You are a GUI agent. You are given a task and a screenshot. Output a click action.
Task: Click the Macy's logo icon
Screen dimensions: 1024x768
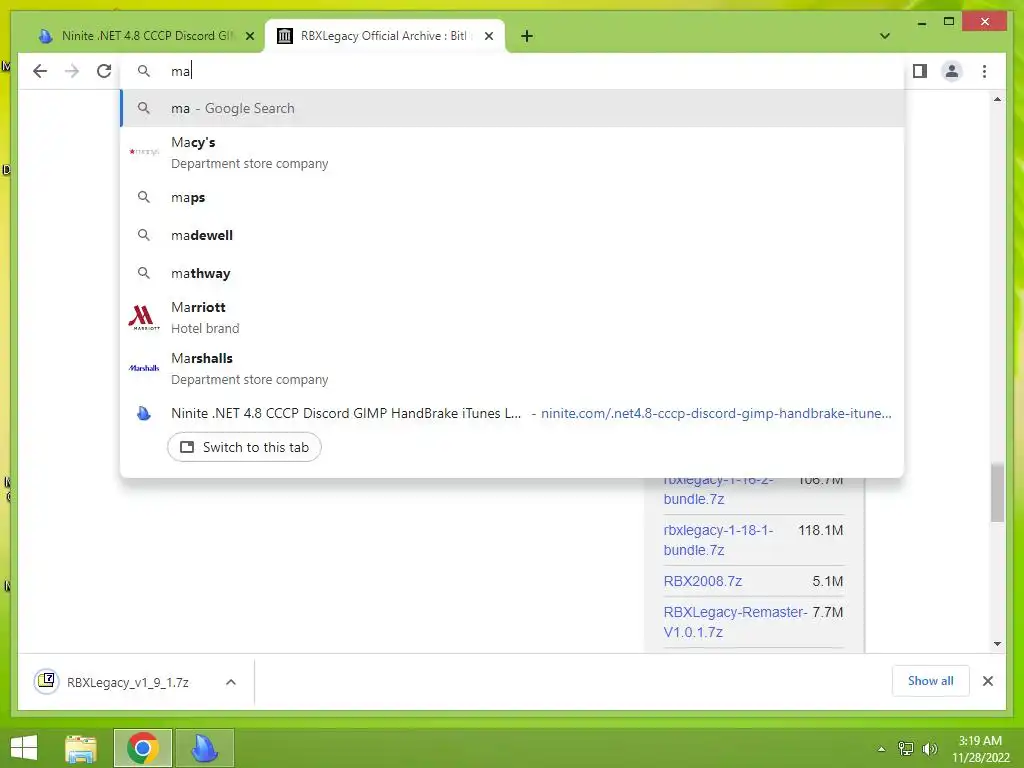click(x=144, y=152)
